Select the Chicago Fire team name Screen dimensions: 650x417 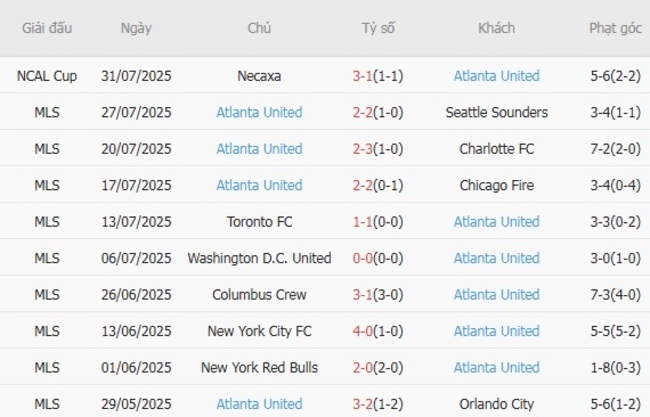pos(496,185)
